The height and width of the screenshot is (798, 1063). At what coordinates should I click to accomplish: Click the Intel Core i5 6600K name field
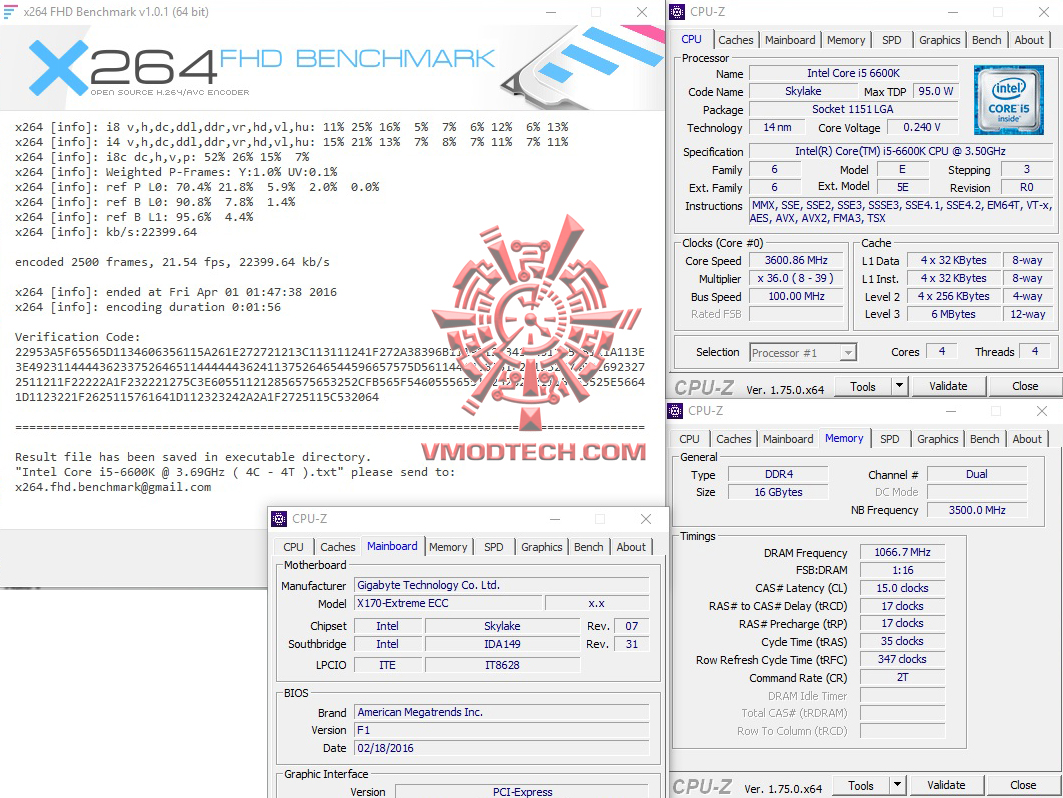(x=854, y=73)
